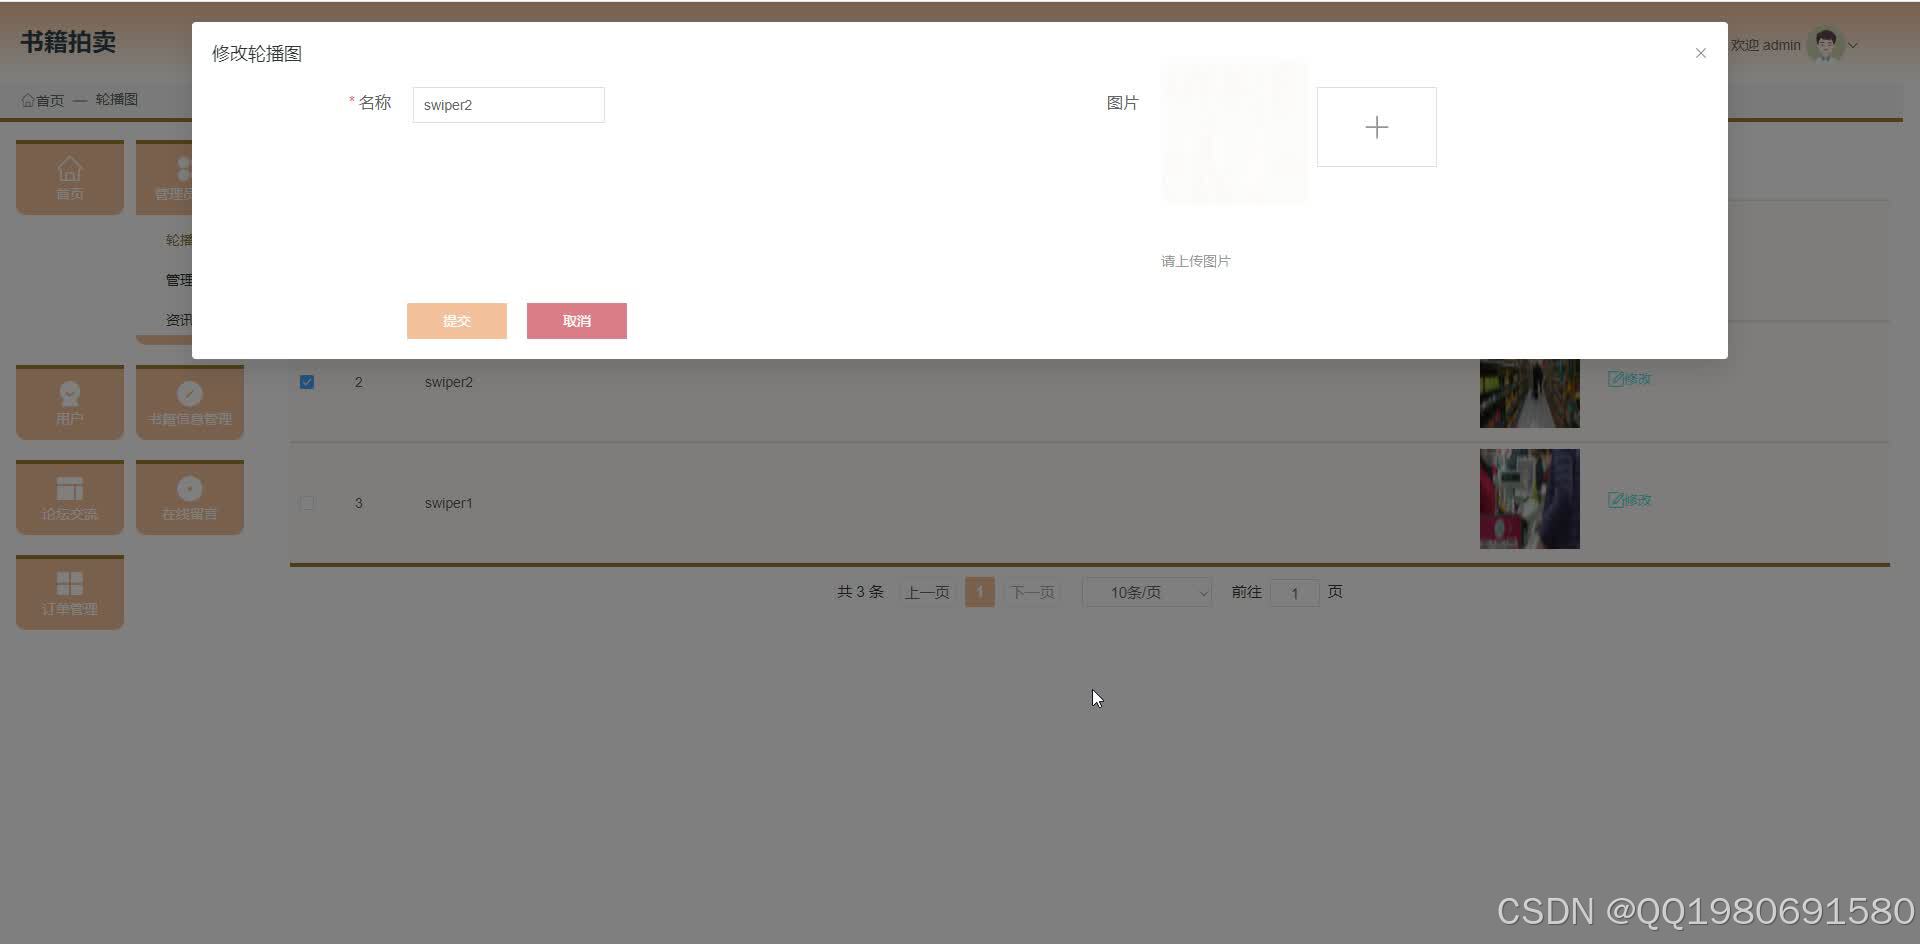The image size is (1920, 944).
Task: Open 书籍信息管理 book info management icon
Action: (190, 402)
